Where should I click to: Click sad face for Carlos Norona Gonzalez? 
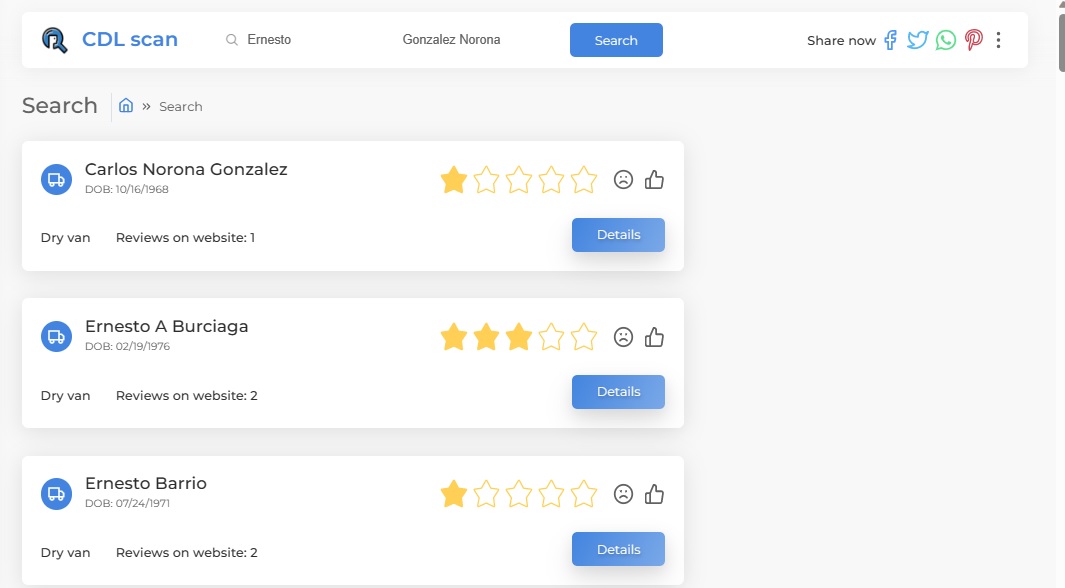click(623, 180)
